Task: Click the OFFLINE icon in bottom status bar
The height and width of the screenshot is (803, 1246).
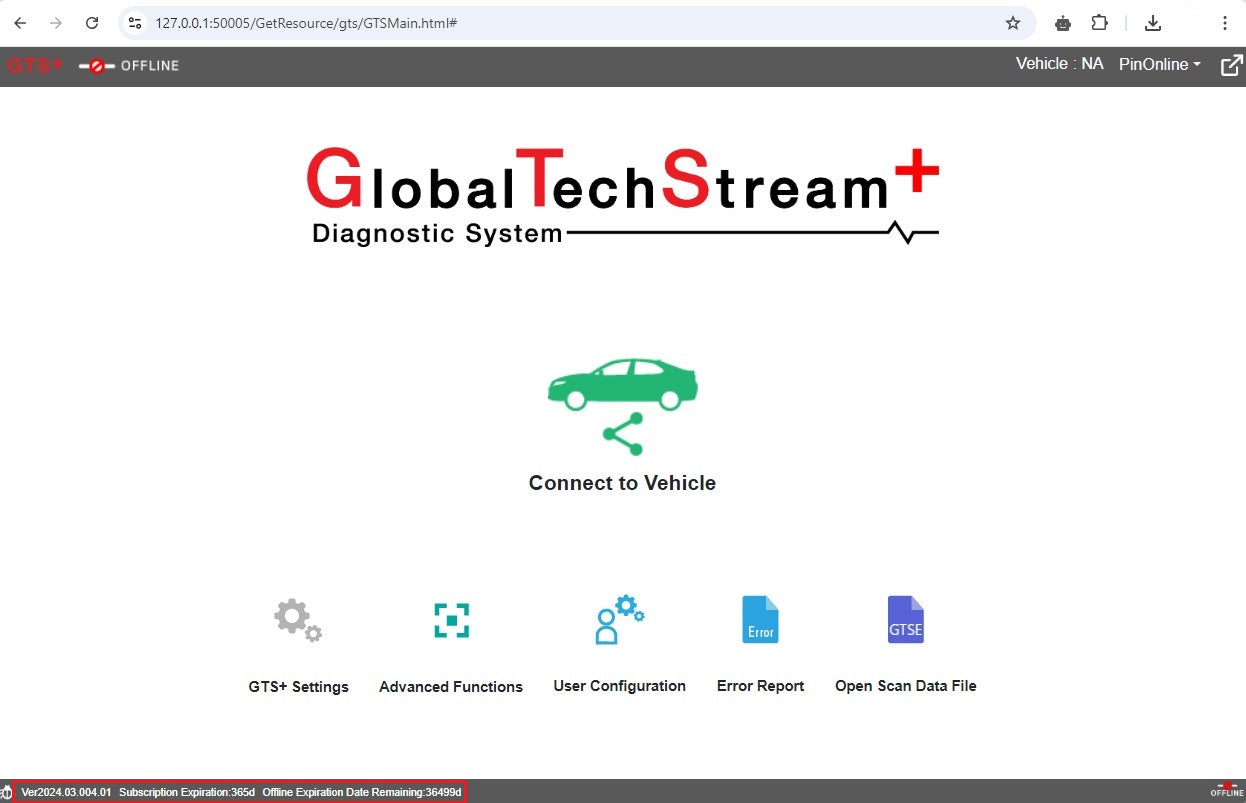Action: [x=1227, y=790]
